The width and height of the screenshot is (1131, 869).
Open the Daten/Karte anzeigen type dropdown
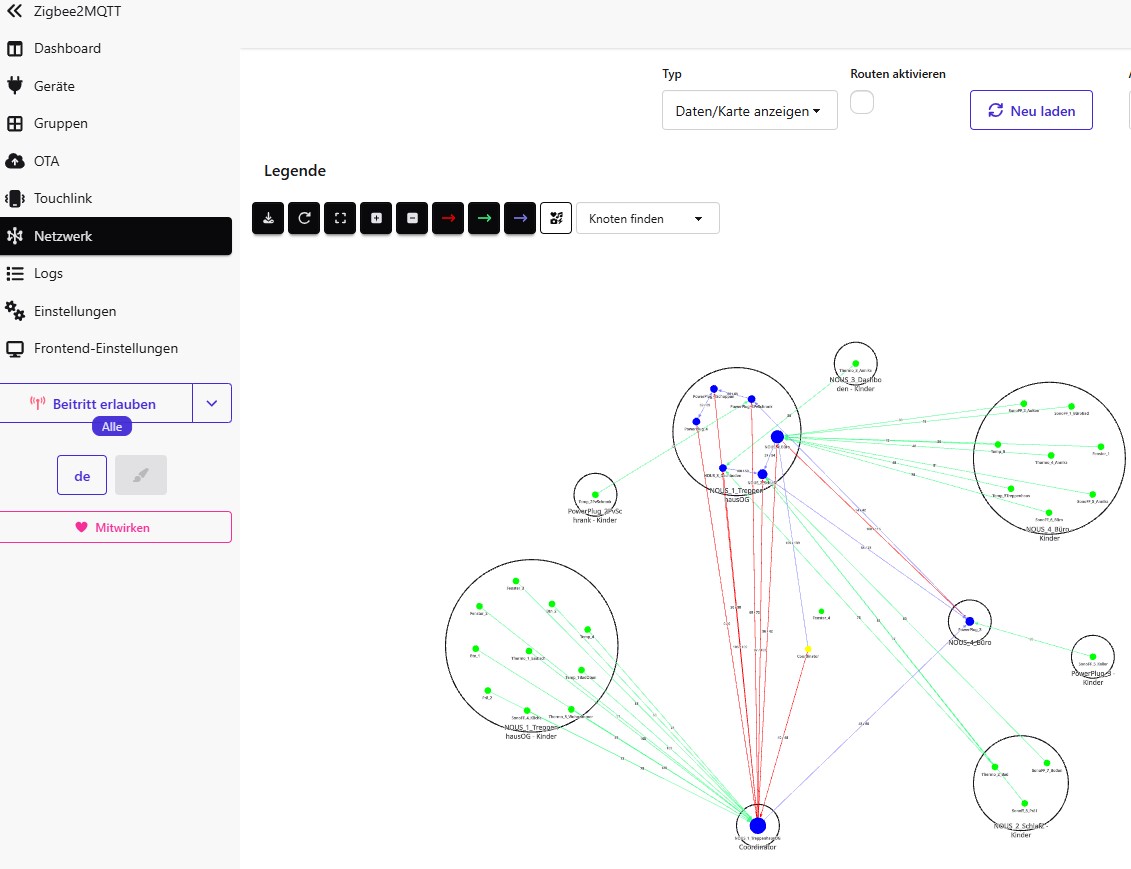(749, 111)
